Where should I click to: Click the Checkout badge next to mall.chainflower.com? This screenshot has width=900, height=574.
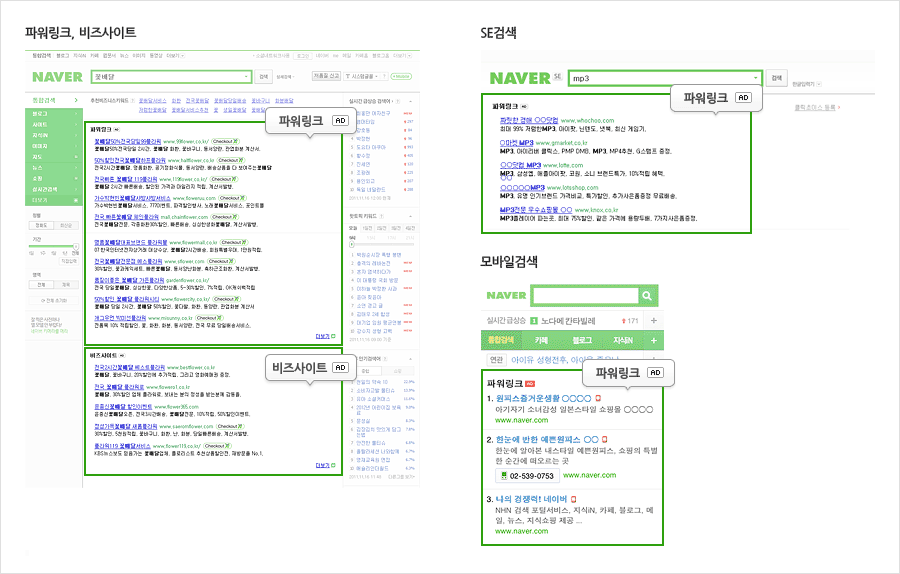[x=224, y=217]
